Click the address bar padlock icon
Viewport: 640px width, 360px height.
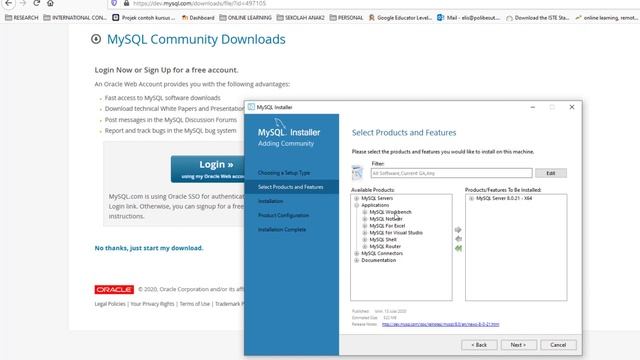pos(126,3)
